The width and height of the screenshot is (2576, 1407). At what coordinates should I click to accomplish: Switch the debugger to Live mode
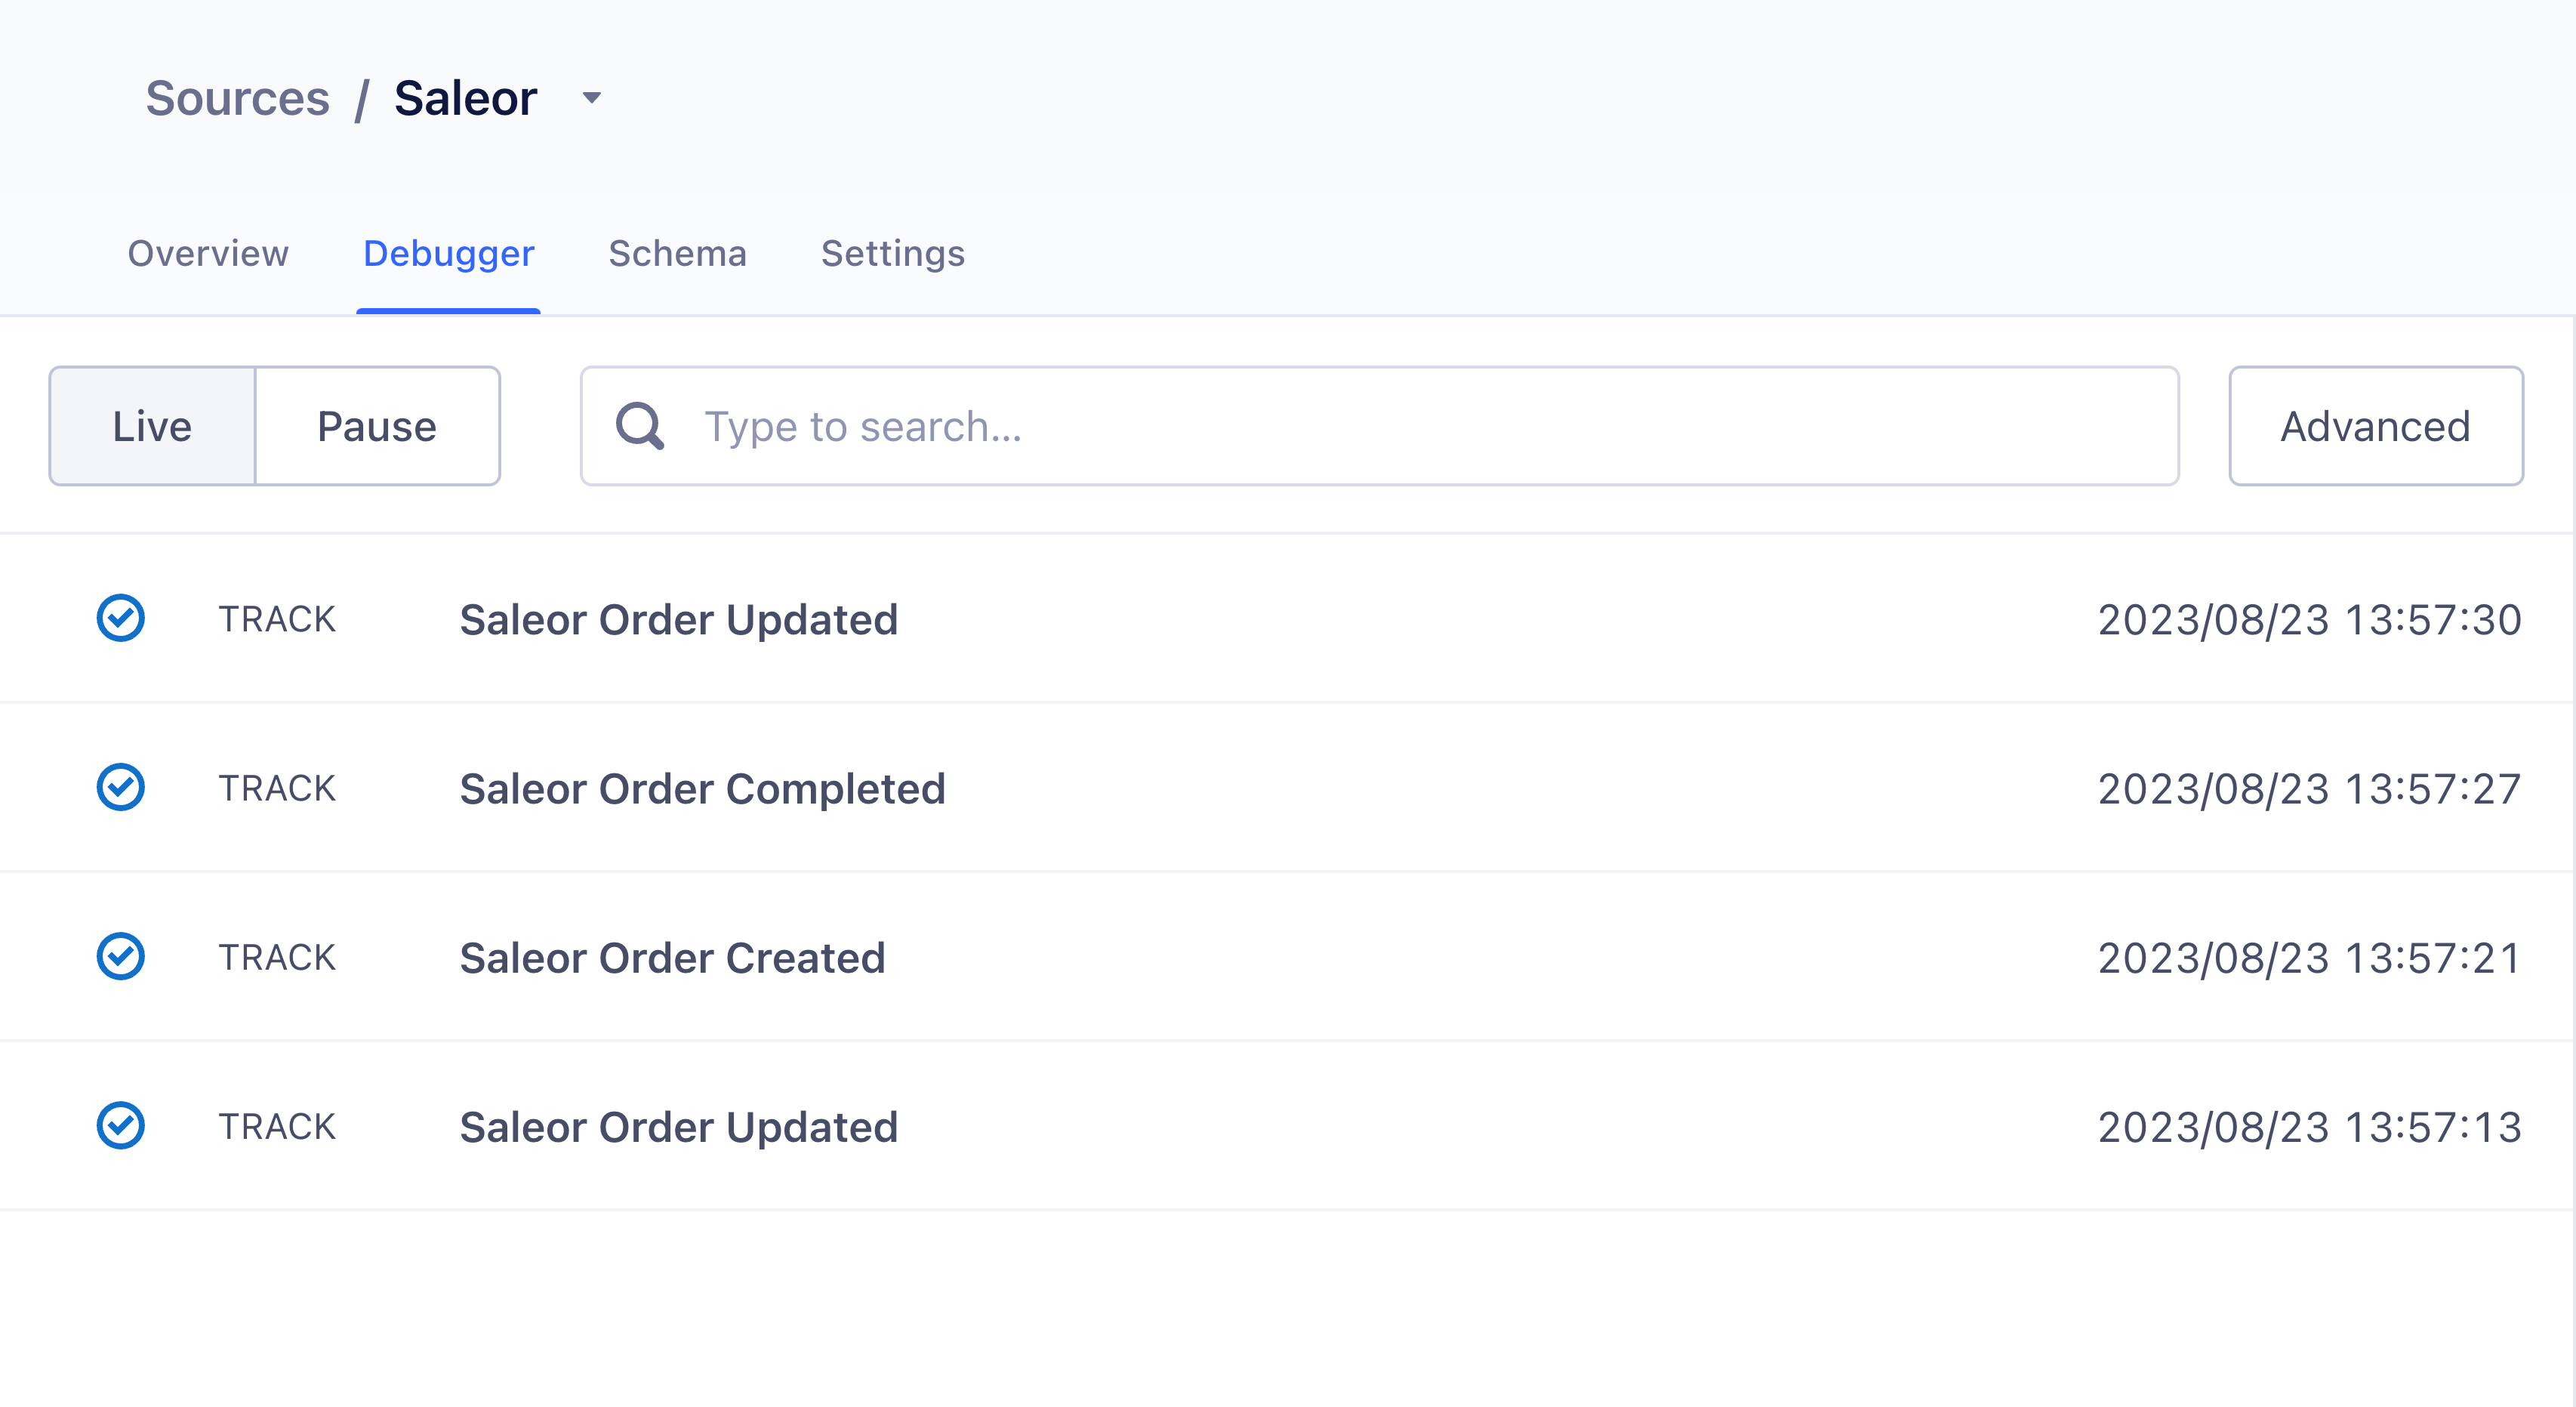(152, 426)
